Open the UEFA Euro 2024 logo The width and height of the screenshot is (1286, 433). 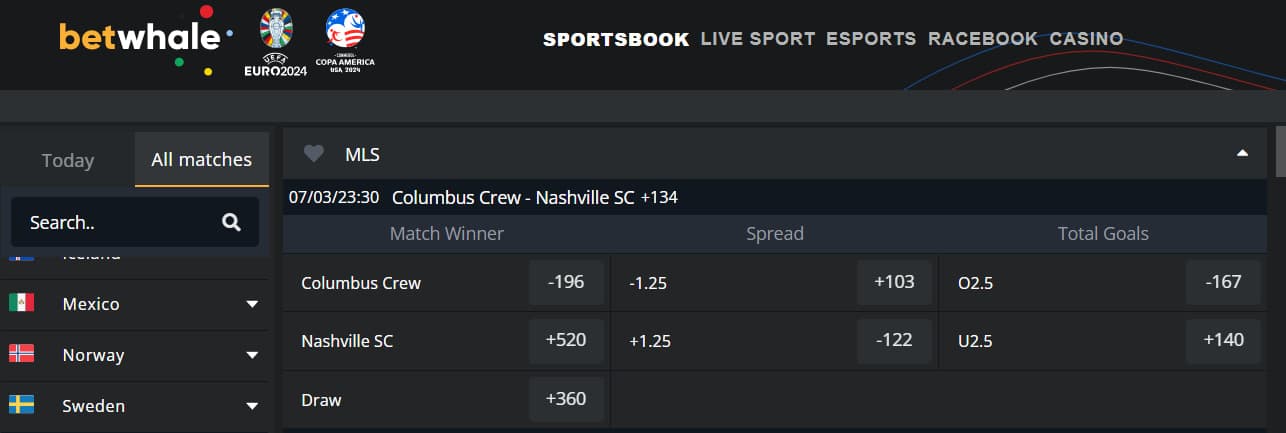tap(276, 42)
